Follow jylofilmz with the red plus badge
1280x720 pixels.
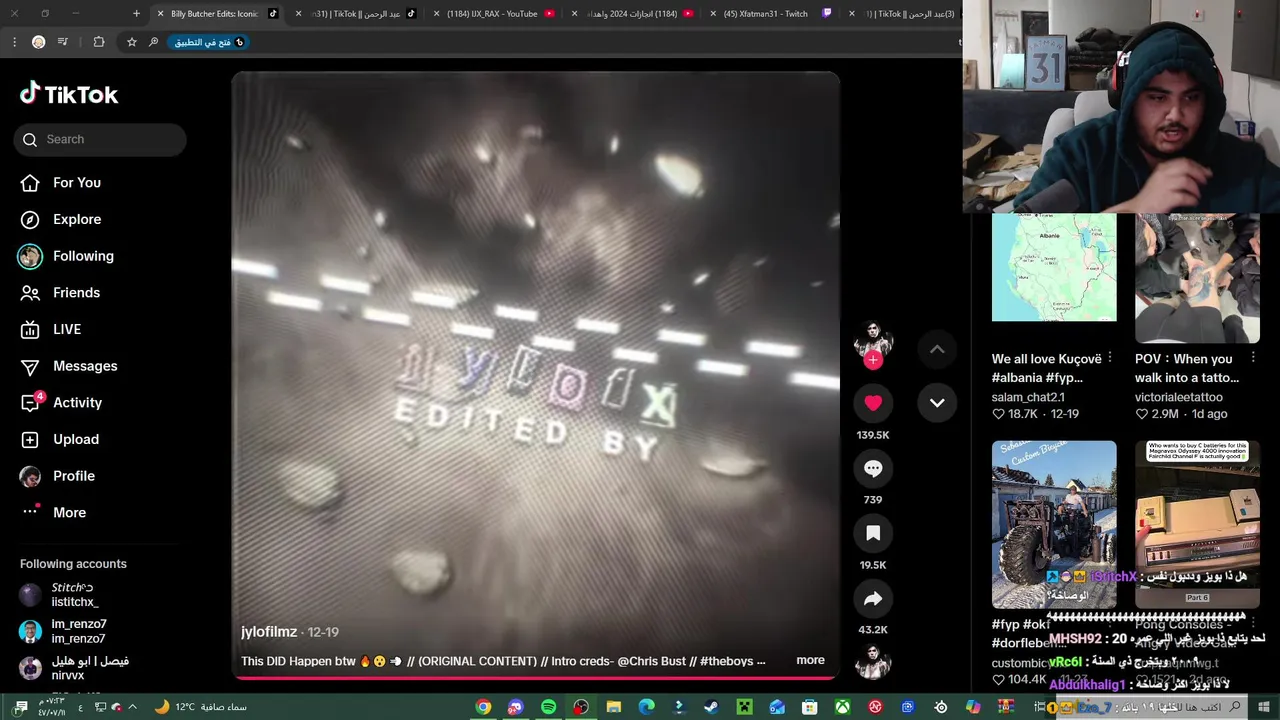(873, 361)
